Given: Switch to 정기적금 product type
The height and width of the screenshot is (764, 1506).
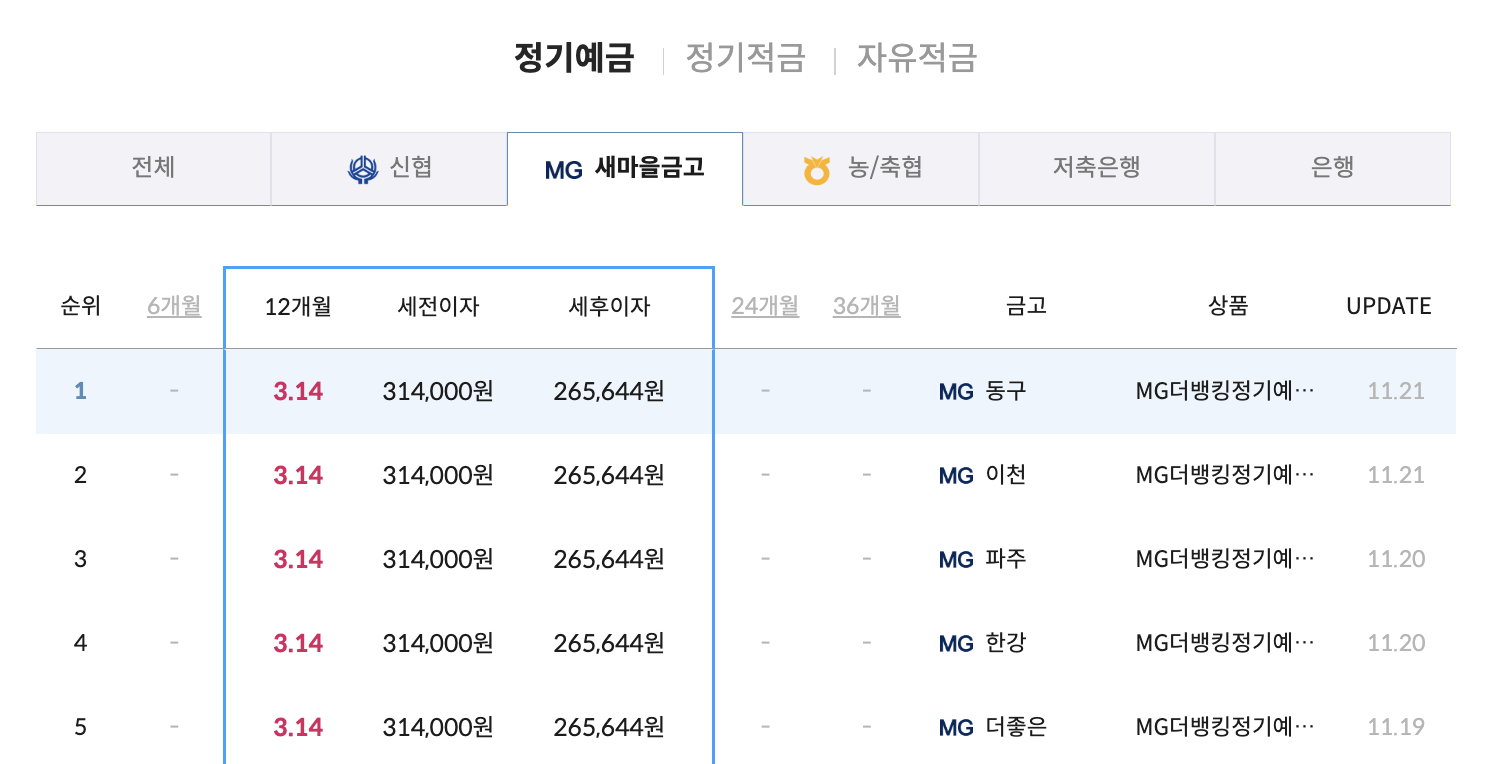Looking at the screenshot, I should [x=745, y=57].
